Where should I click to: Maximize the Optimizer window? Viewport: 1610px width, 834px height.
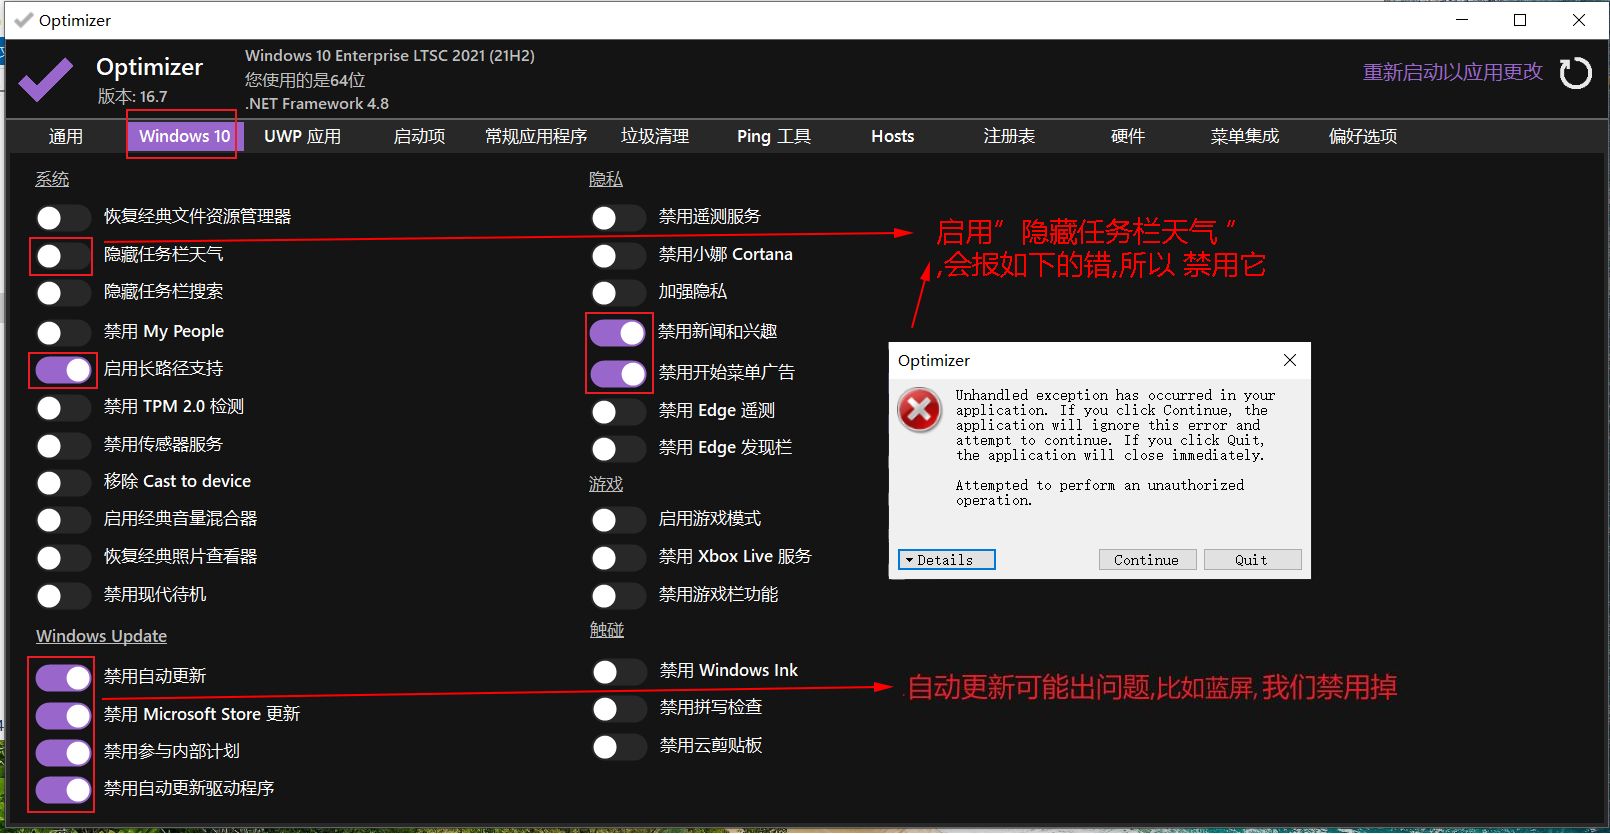pyautogui.click(x=1519, y=20)
